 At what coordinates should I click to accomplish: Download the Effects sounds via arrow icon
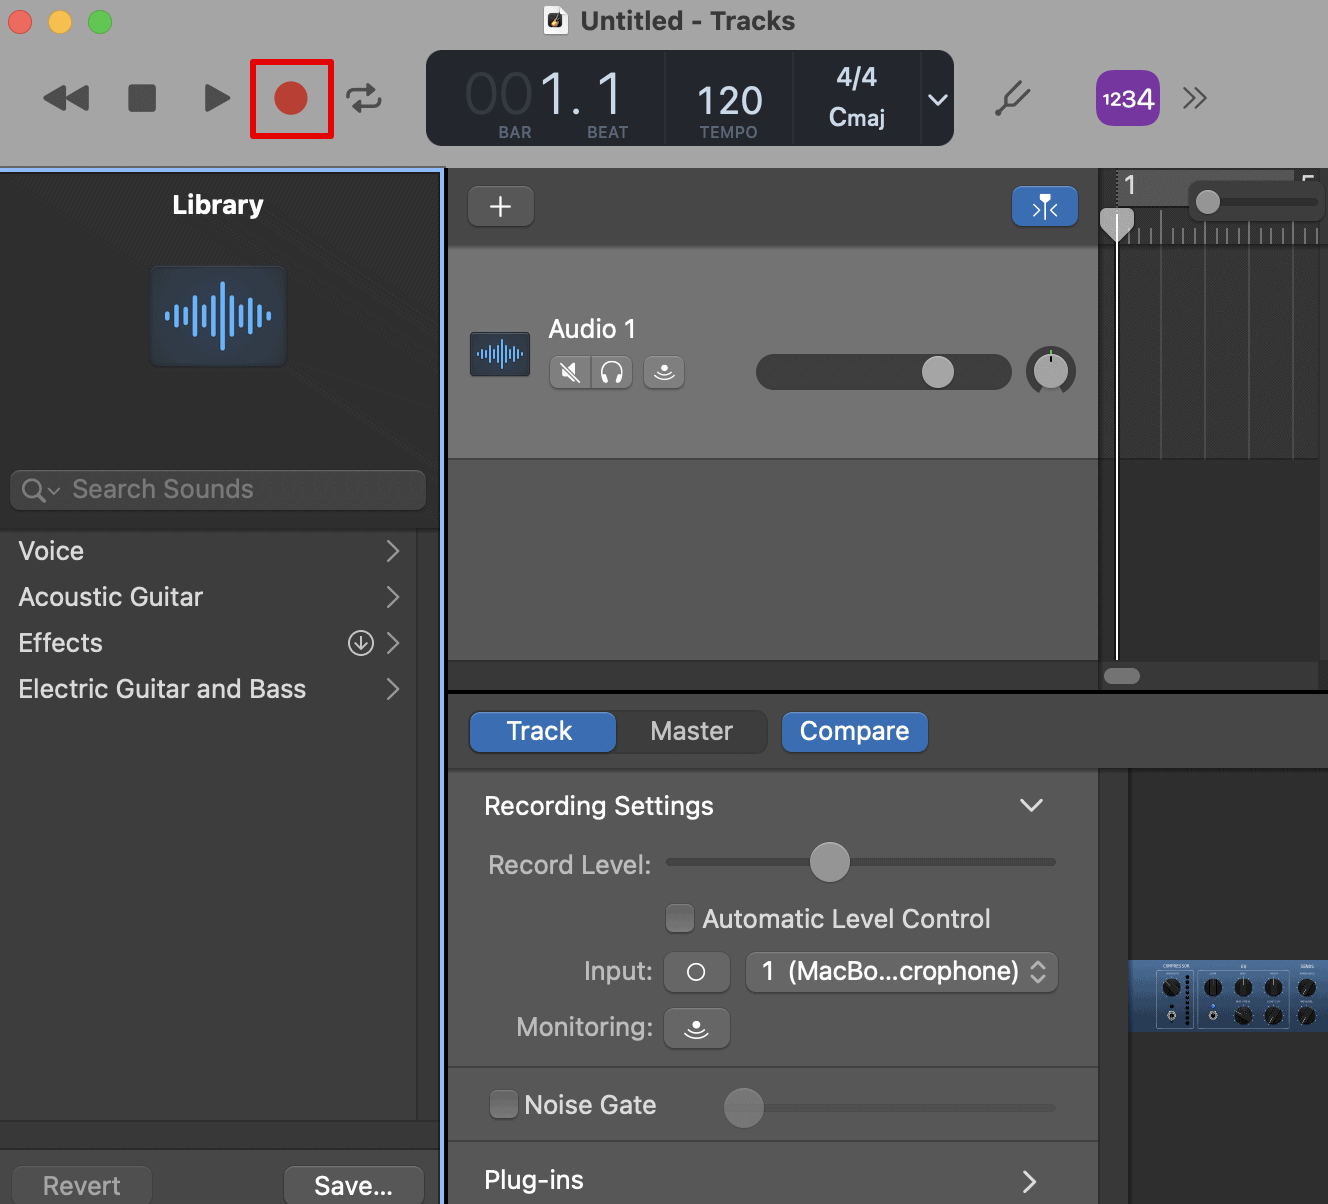click(361, 643)
